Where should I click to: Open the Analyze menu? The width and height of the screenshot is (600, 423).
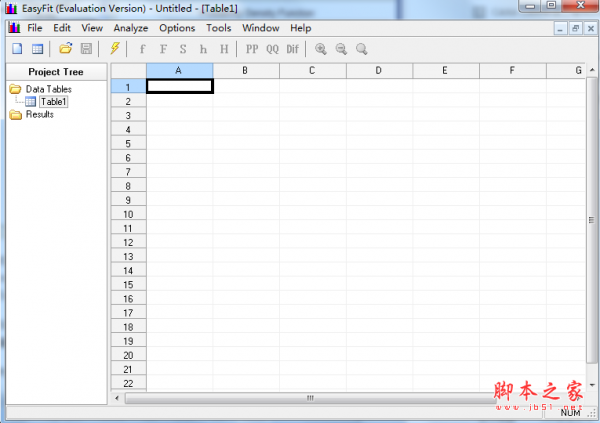[x=131, y=28]
